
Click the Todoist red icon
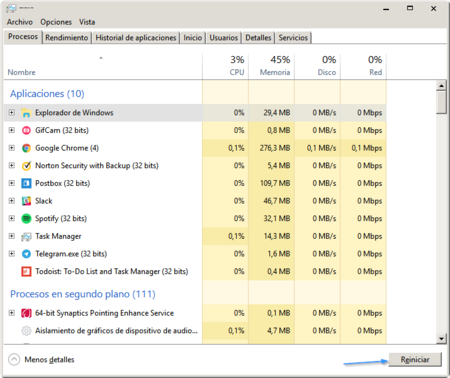pyautogui.click(x=26, y=272)
